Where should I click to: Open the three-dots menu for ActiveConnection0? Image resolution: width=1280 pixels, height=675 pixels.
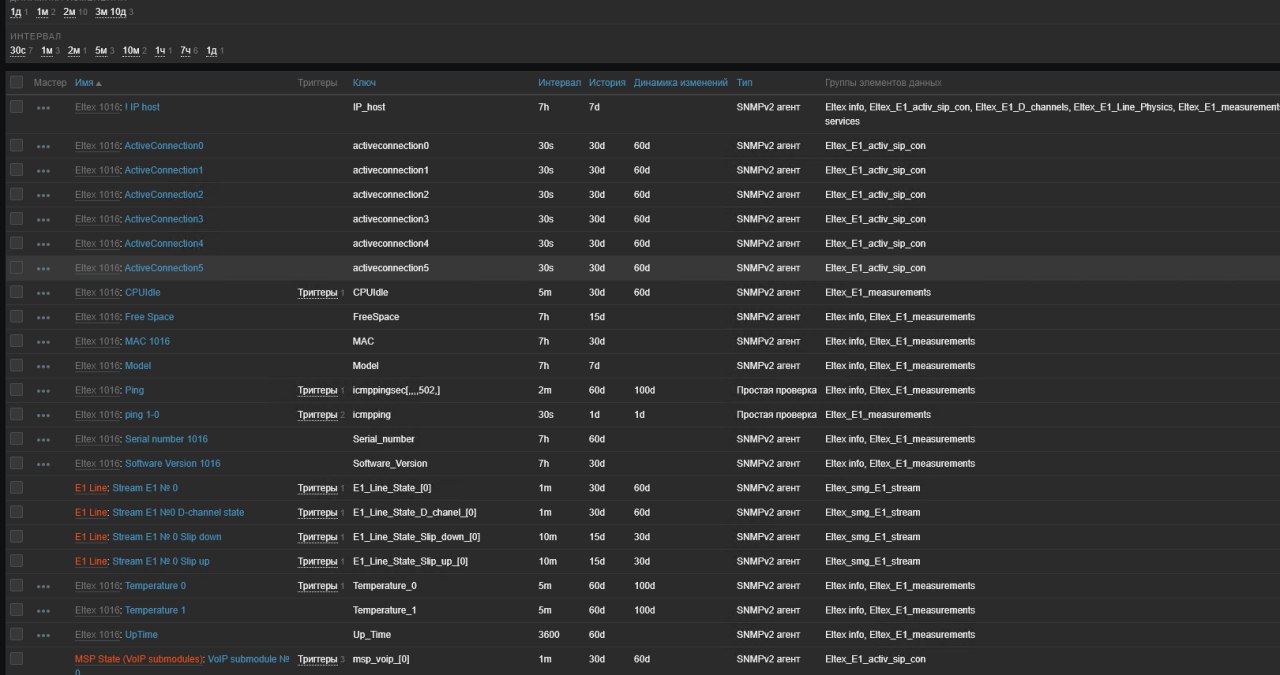point(43,146)
